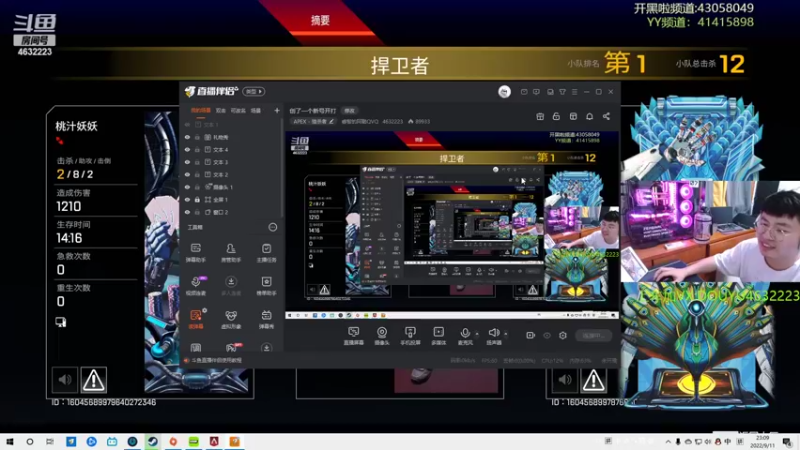
Task: Open the message icon in title bar
Action: click(x=524, y=92)
